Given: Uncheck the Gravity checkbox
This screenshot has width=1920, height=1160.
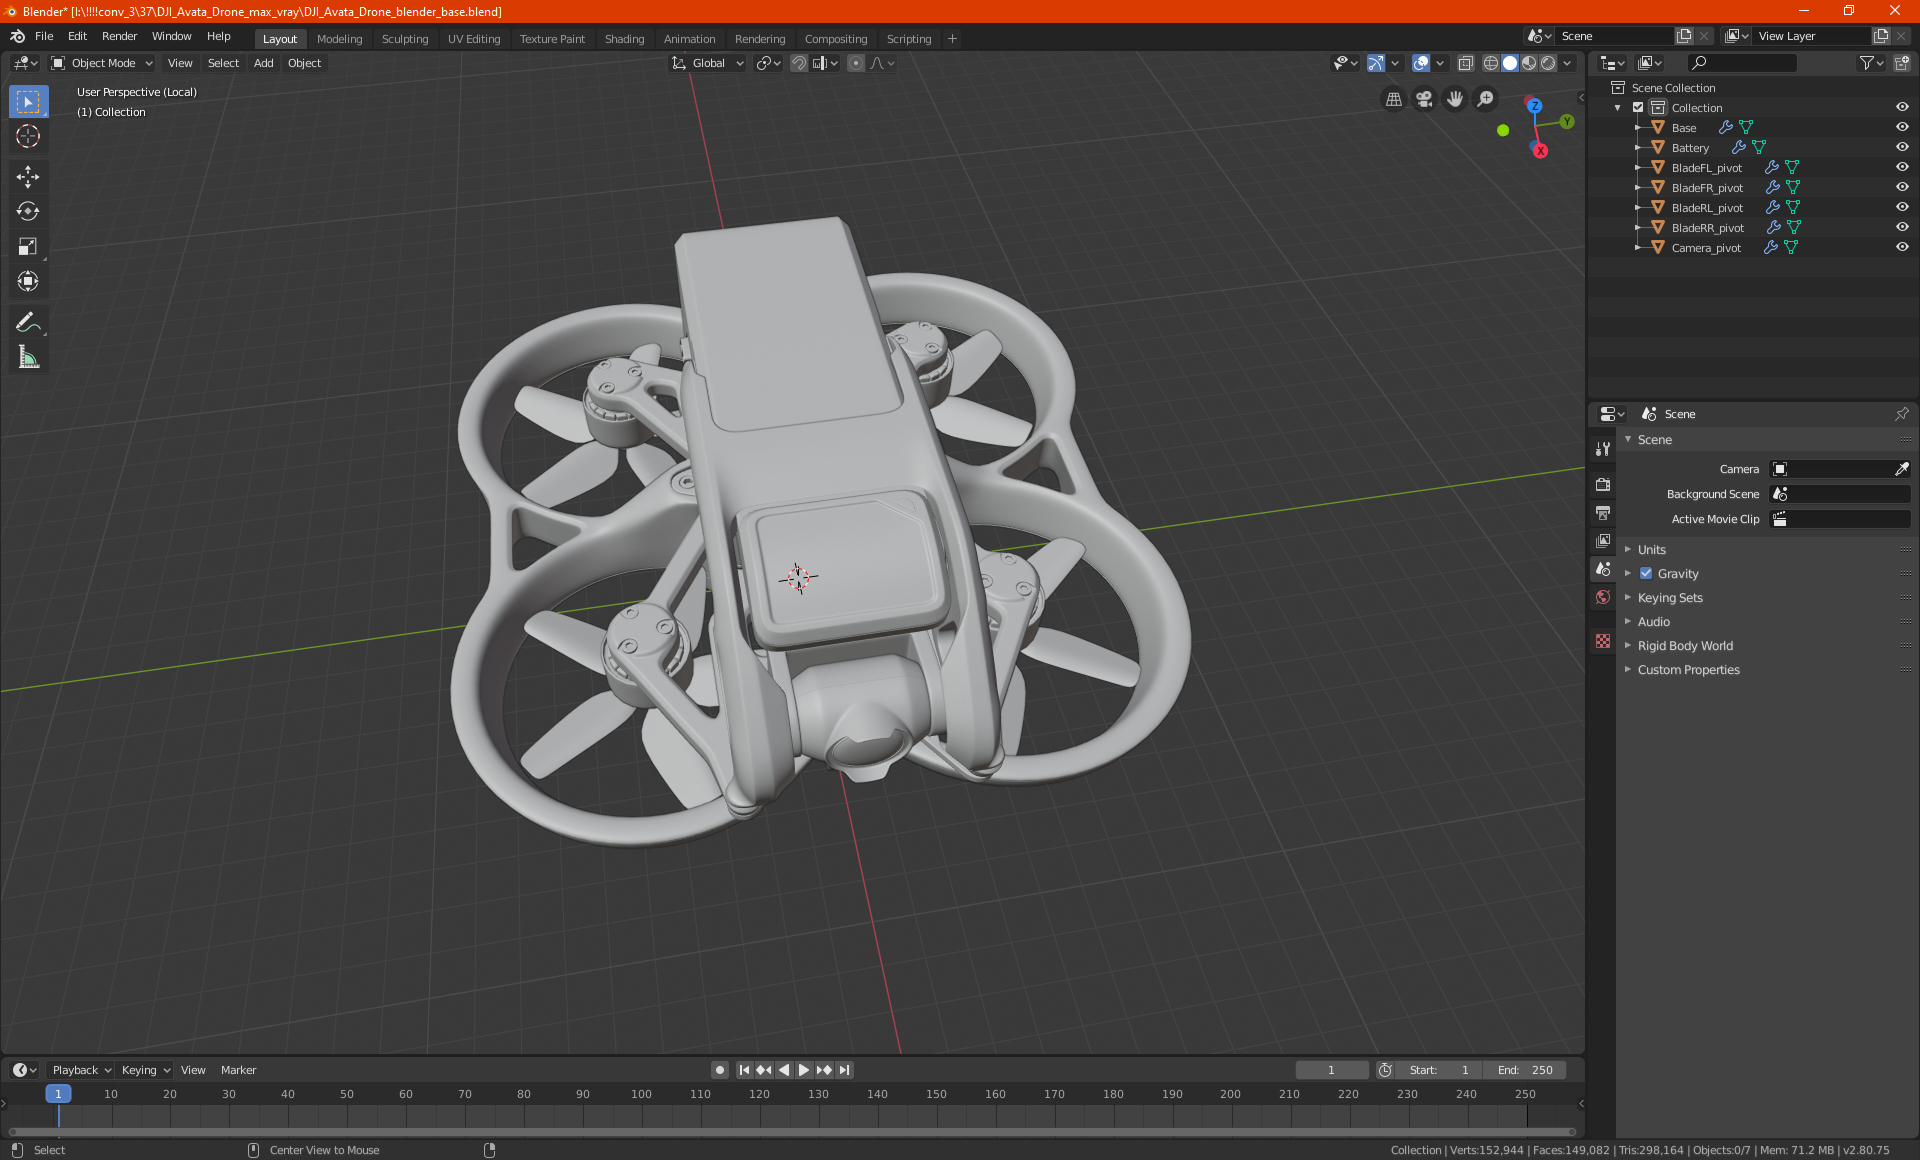Looking at the screenshot, I should 1646,574.
